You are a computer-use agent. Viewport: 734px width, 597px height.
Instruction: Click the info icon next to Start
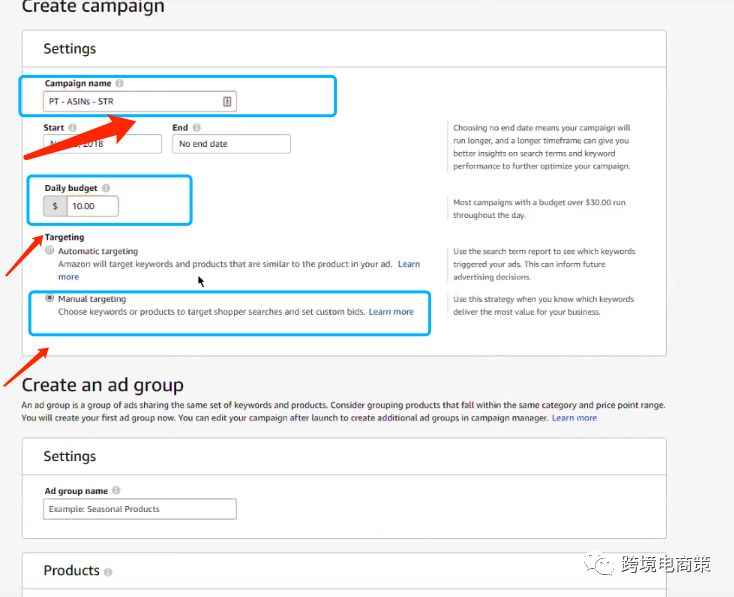coord(74,128)
